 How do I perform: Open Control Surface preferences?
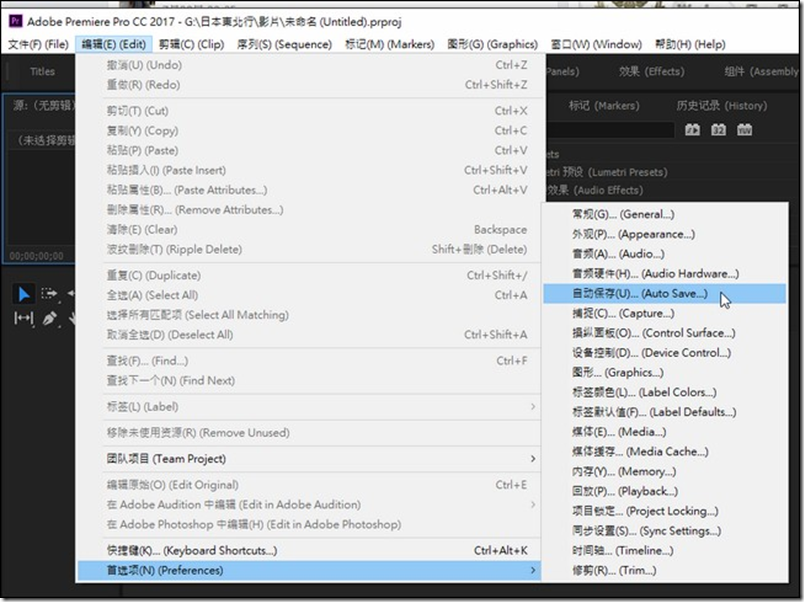click(x=665, y=333)
